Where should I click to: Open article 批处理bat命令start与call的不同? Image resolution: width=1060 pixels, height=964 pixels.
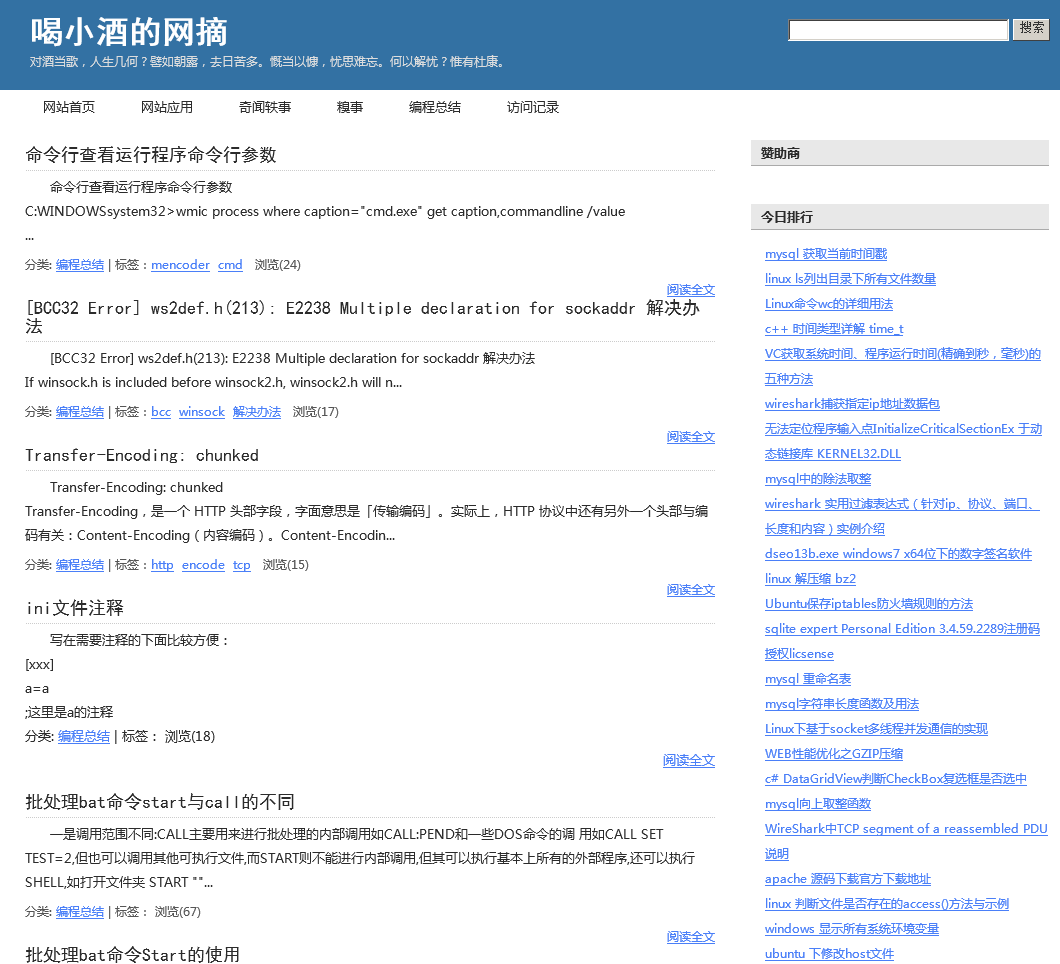pos(160,802)
